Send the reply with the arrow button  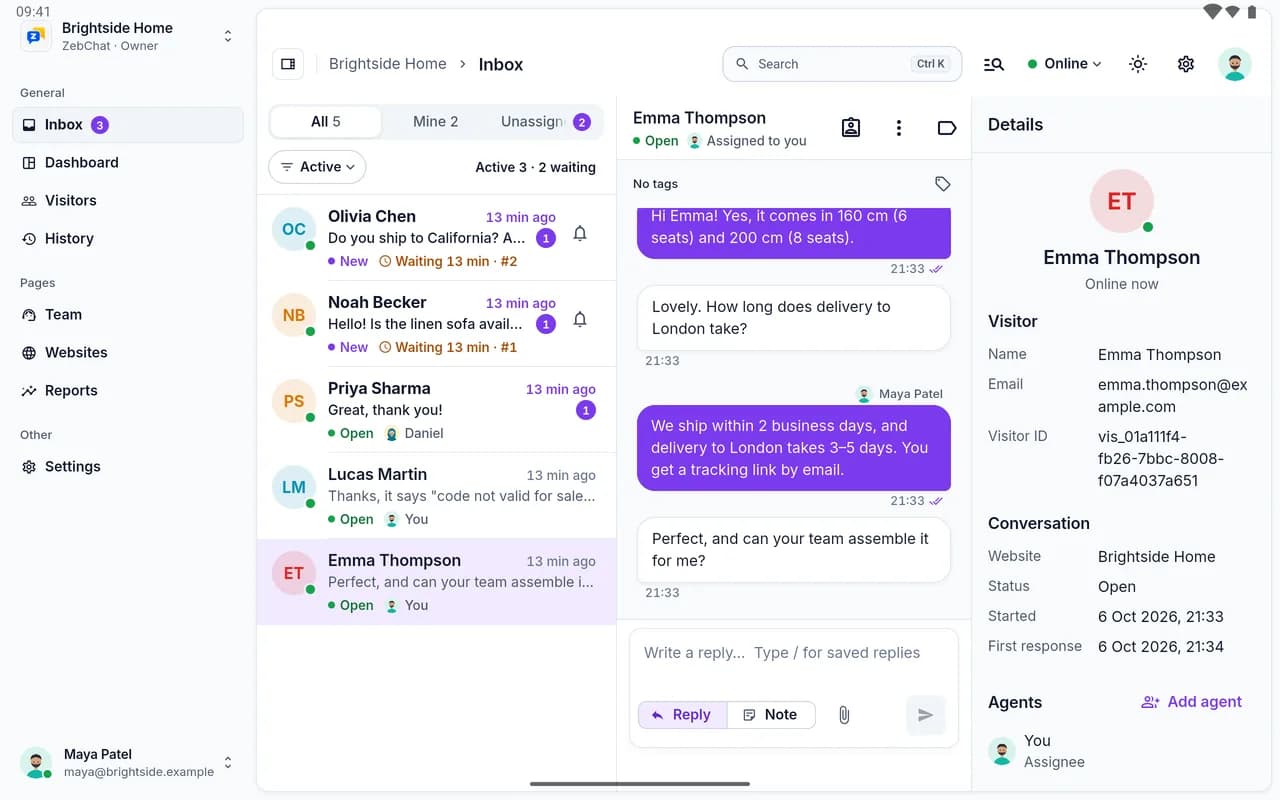926,715
